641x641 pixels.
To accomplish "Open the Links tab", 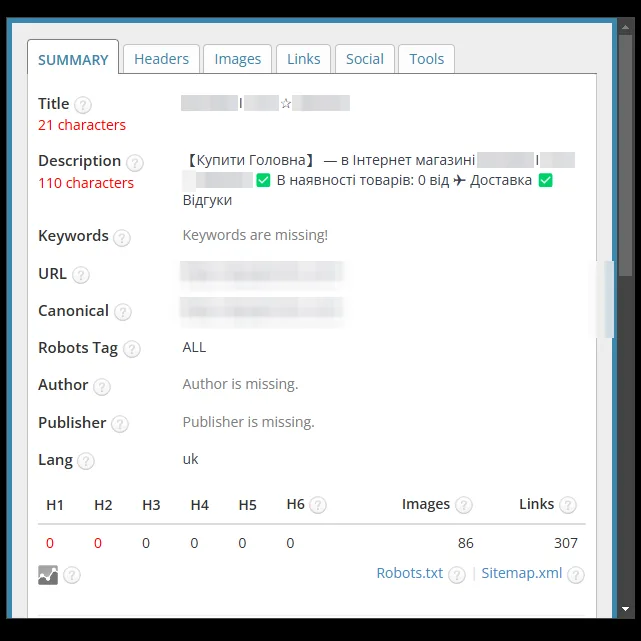I will click(303, 59).
